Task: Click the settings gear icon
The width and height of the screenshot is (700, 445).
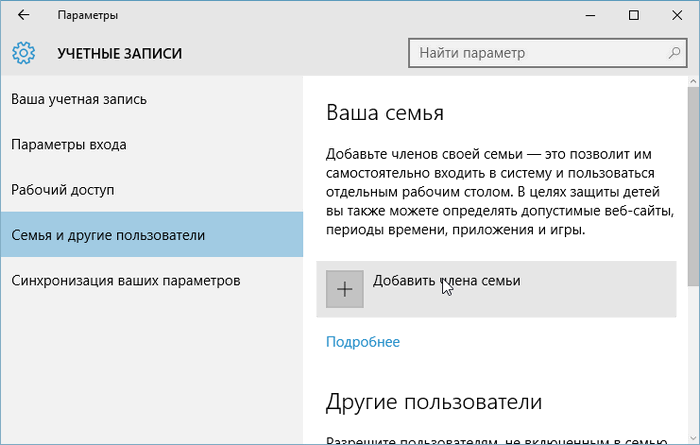Action: click(x=24, y=53)
